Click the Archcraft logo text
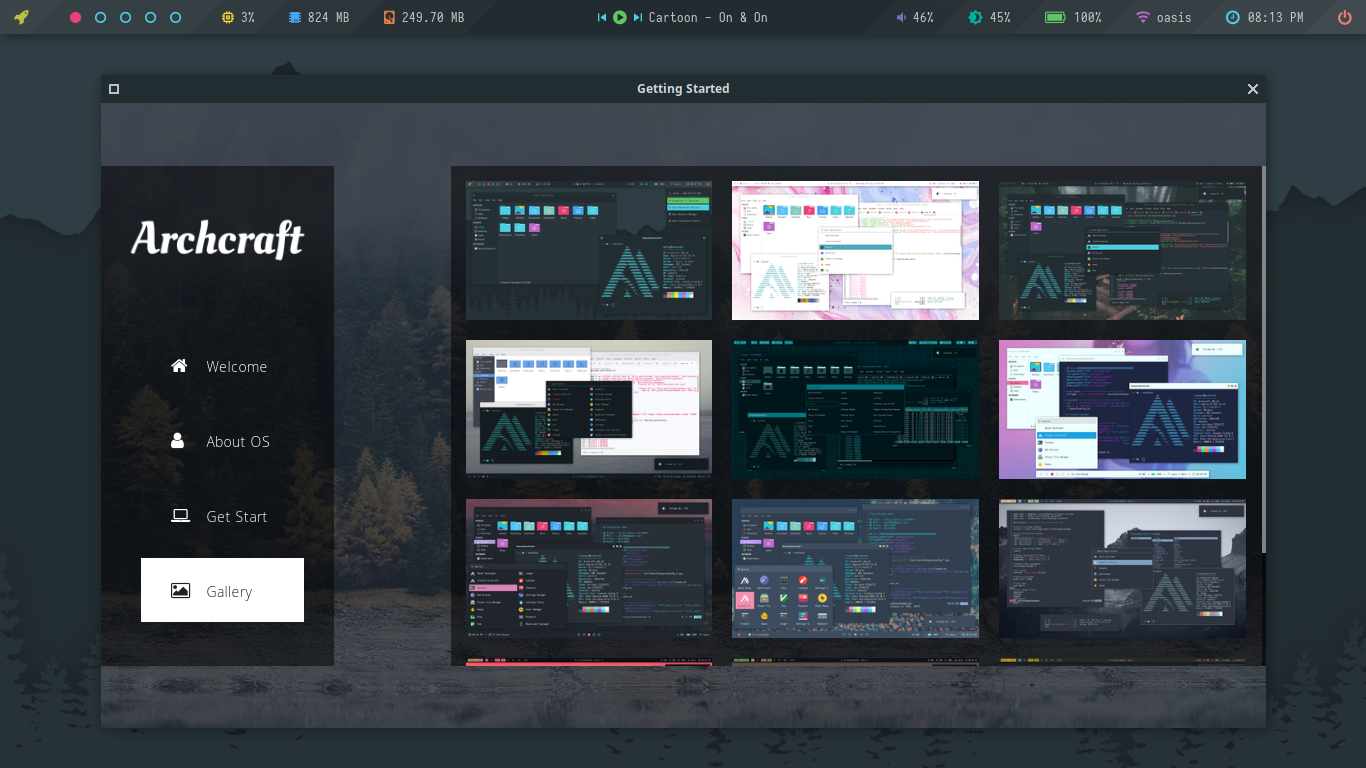Image resolution: width=1366 pixels, height=768 pixels. tap(217, 240)
